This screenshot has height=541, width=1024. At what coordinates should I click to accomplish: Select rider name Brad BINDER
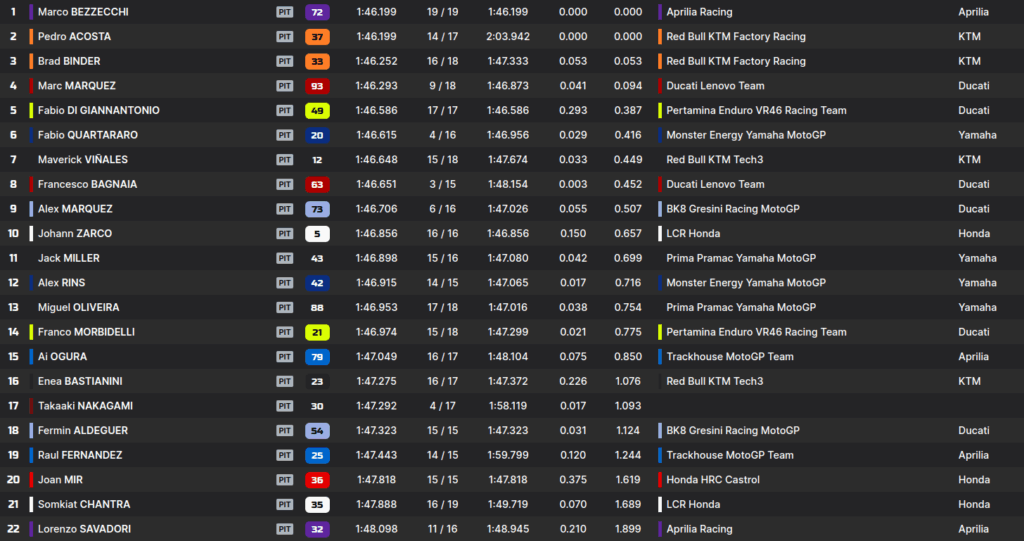(x=69, y=61)
